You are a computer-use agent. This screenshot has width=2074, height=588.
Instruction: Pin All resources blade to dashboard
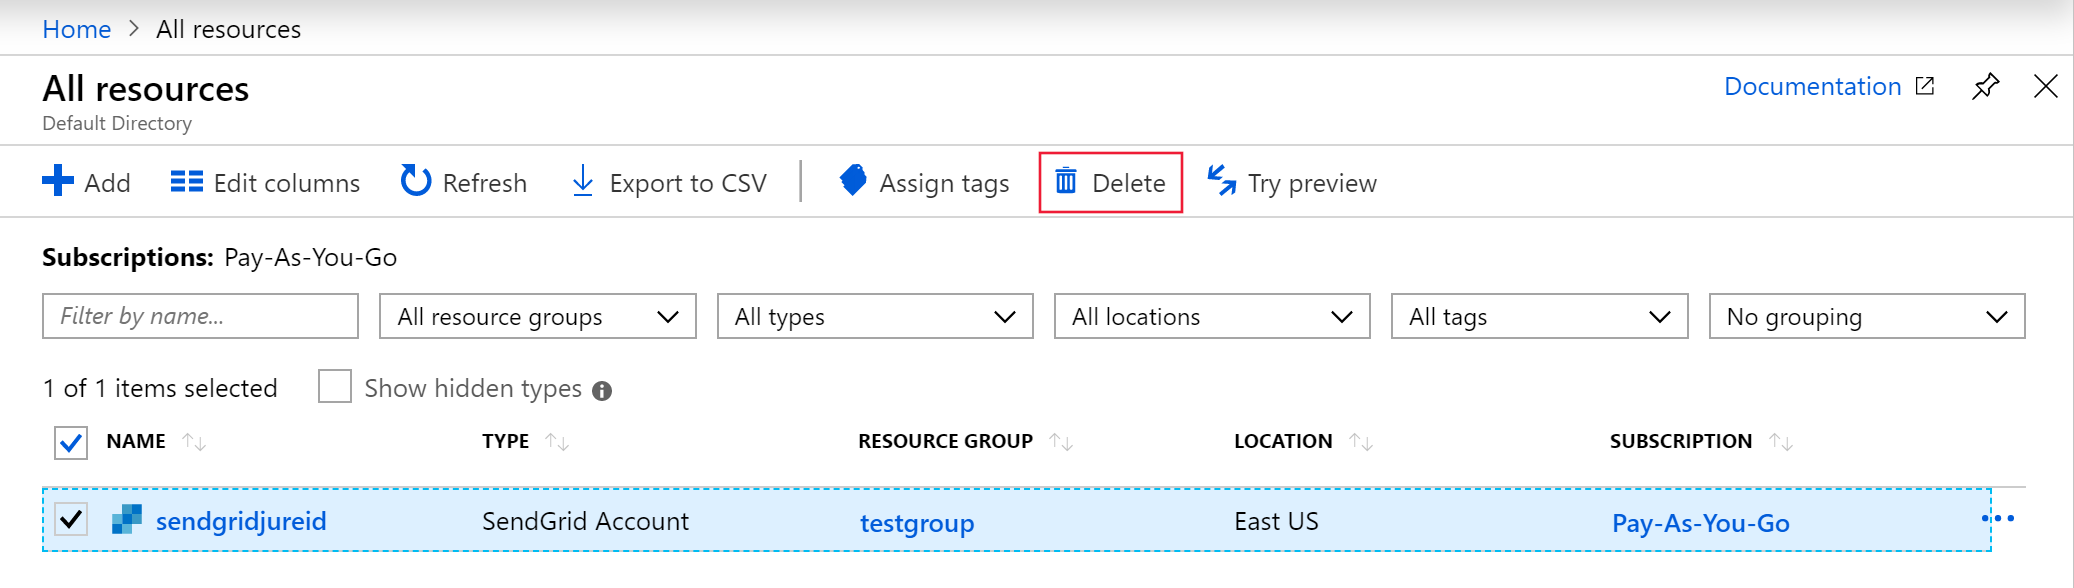(1985, 87)
